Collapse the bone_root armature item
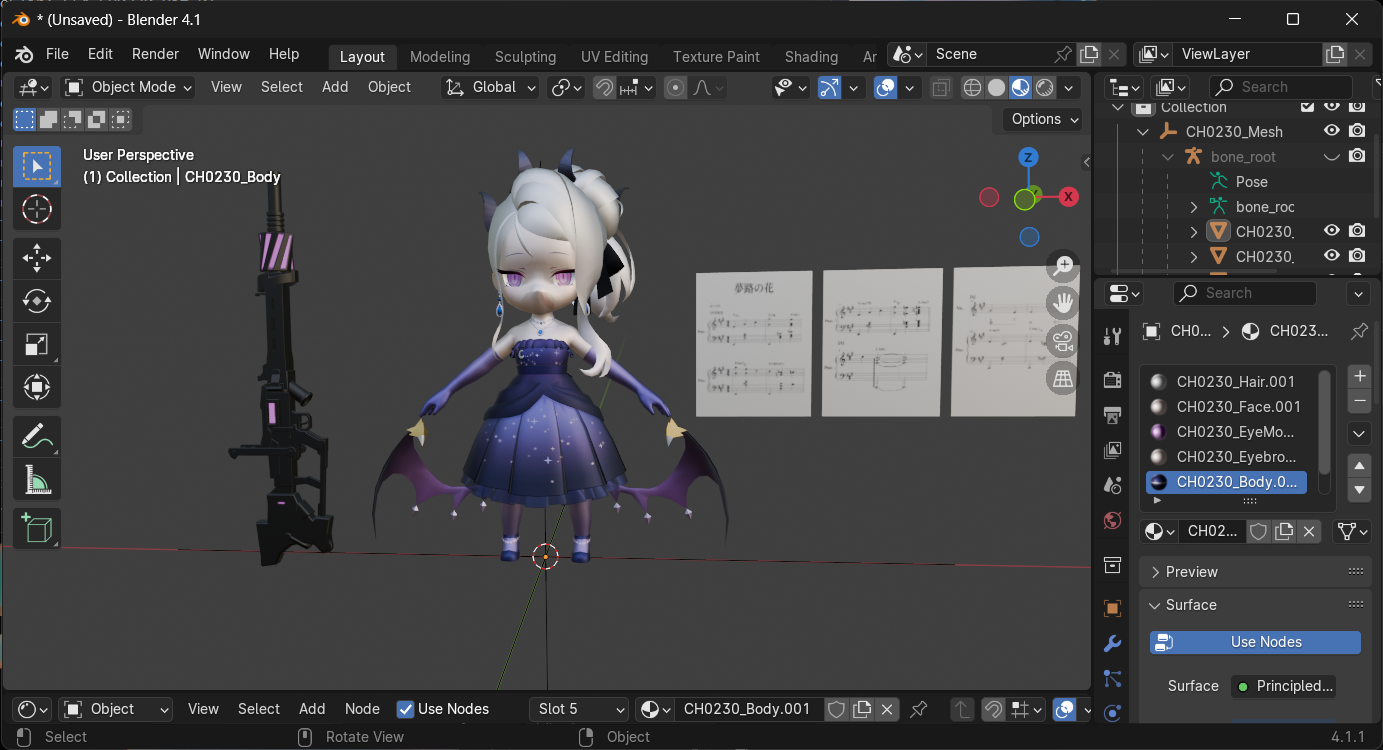Viewport: 1383px width, 750px height. 1168,157
